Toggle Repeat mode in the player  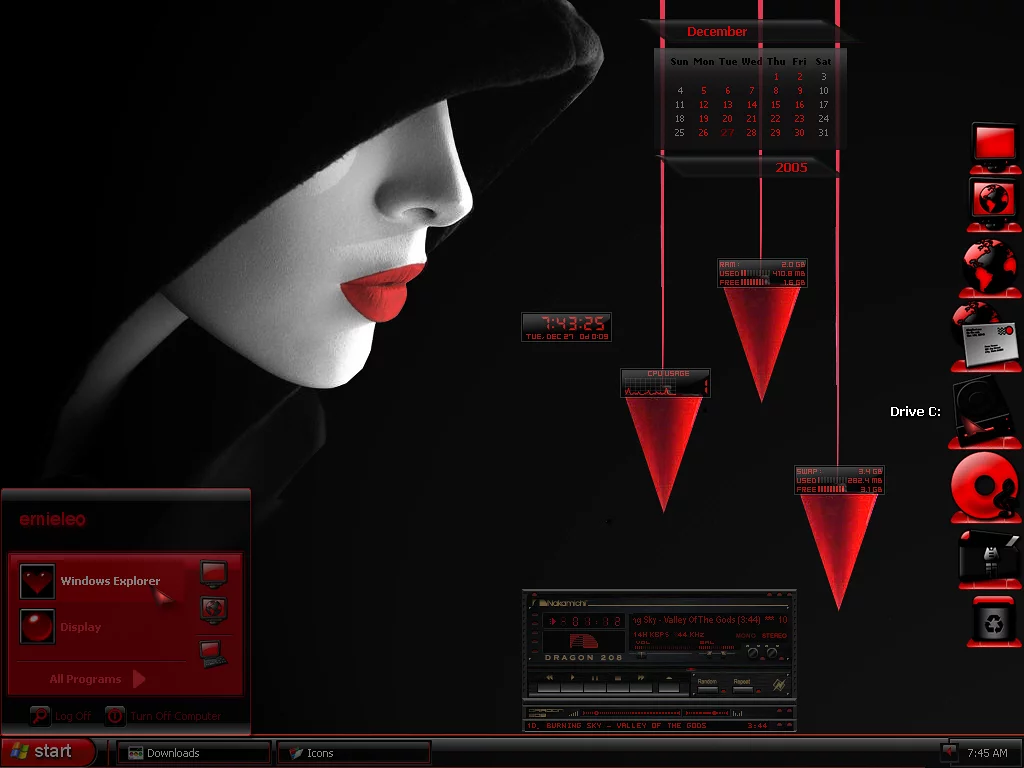(x=742, y=688)
